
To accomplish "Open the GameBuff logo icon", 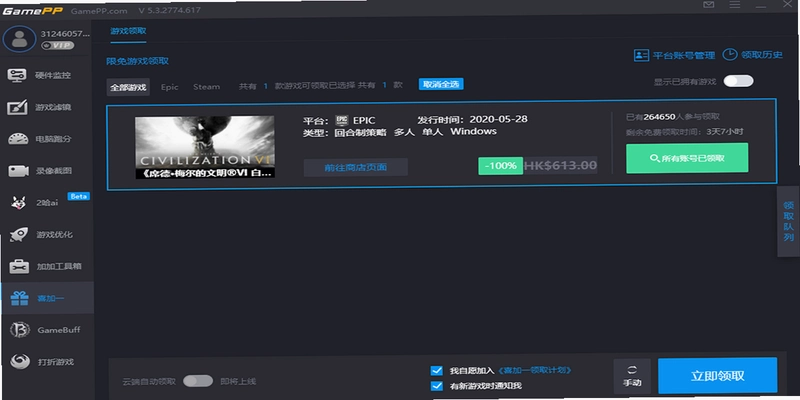I will (x=19, y=330).
